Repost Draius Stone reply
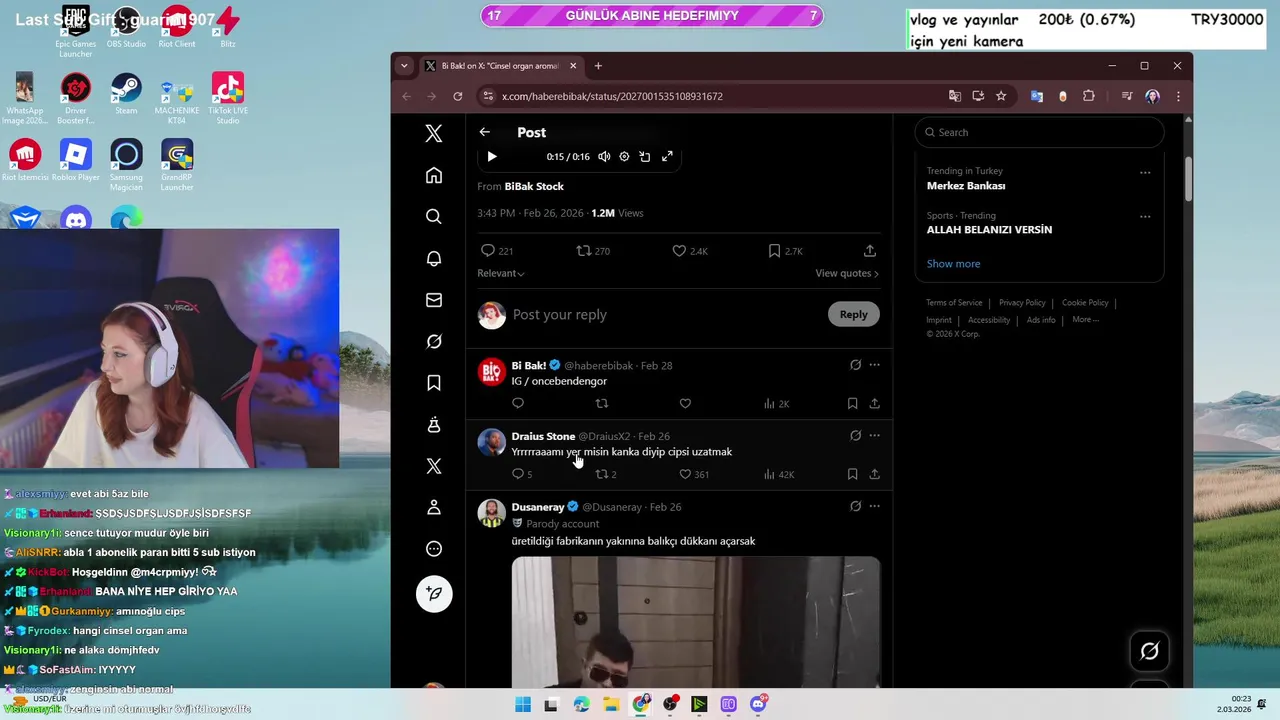 click(x=606, y=474)
